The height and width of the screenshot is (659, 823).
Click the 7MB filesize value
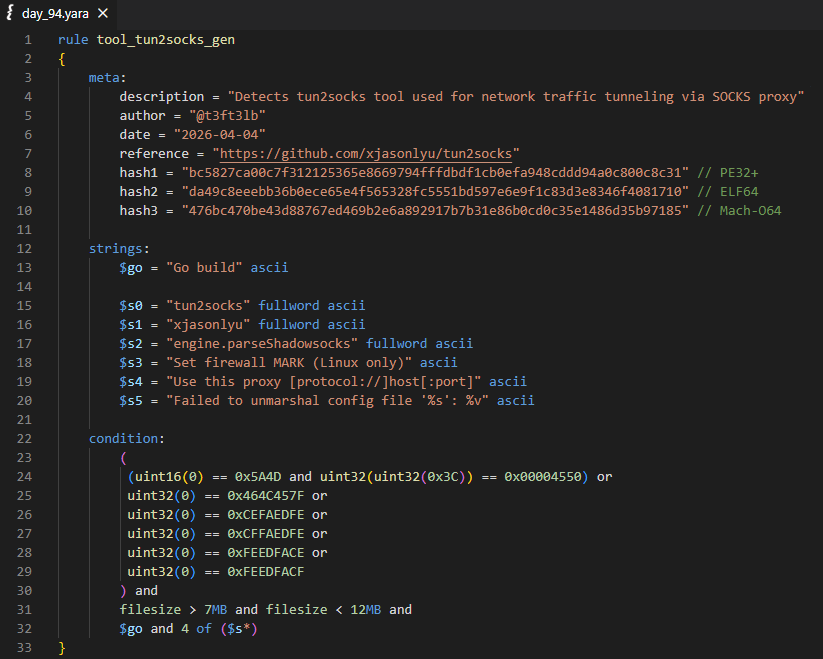tap(216, 610)
